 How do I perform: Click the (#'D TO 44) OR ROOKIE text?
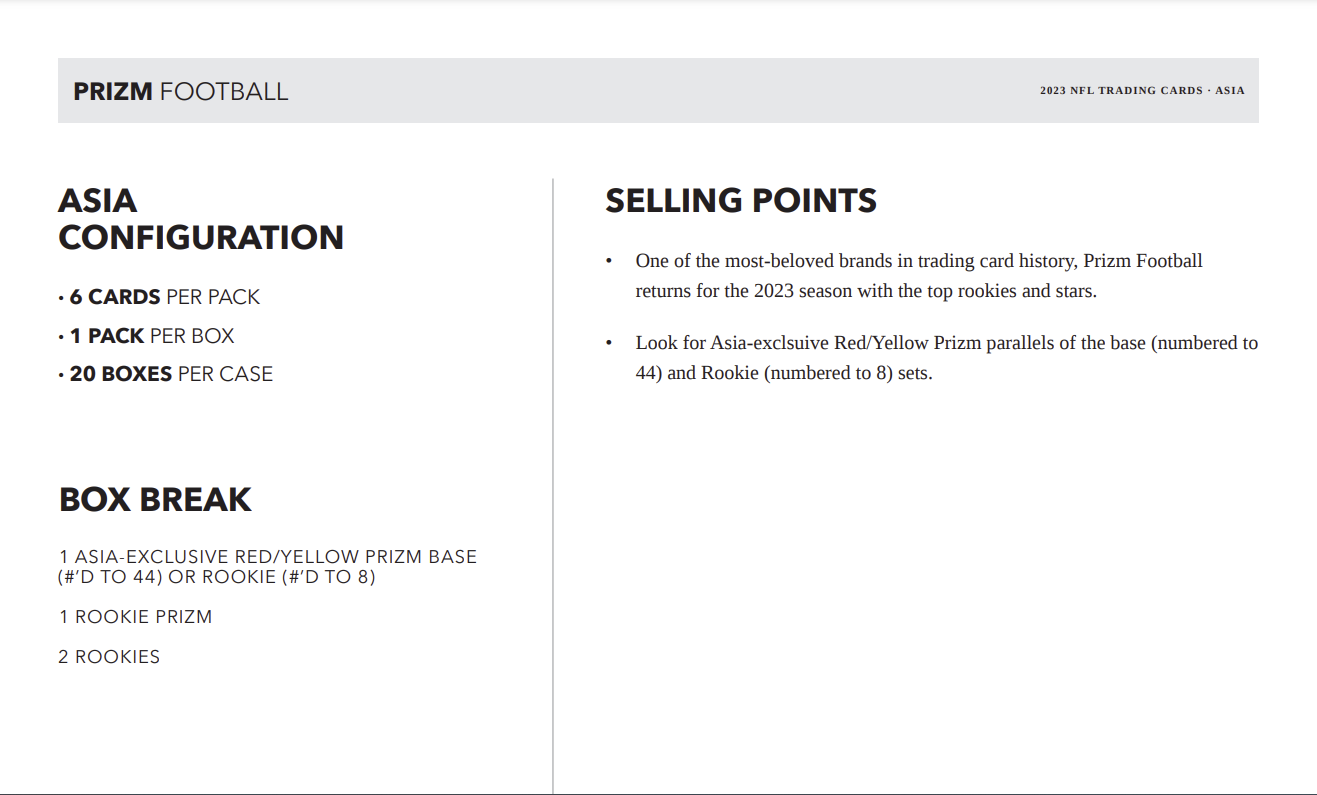pos(216,577)
